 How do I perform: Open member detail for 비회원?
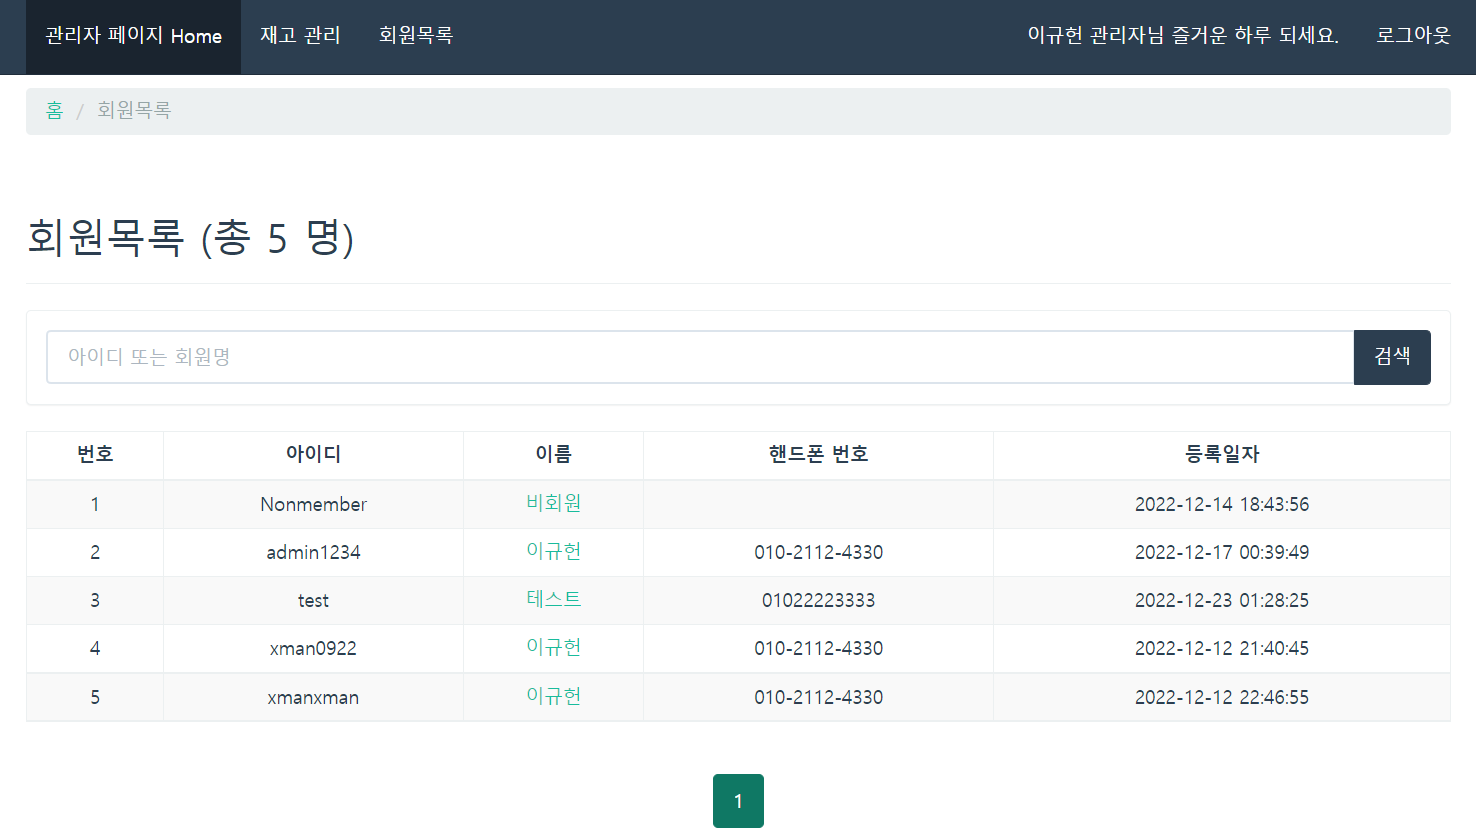click(x=552, y=504)
